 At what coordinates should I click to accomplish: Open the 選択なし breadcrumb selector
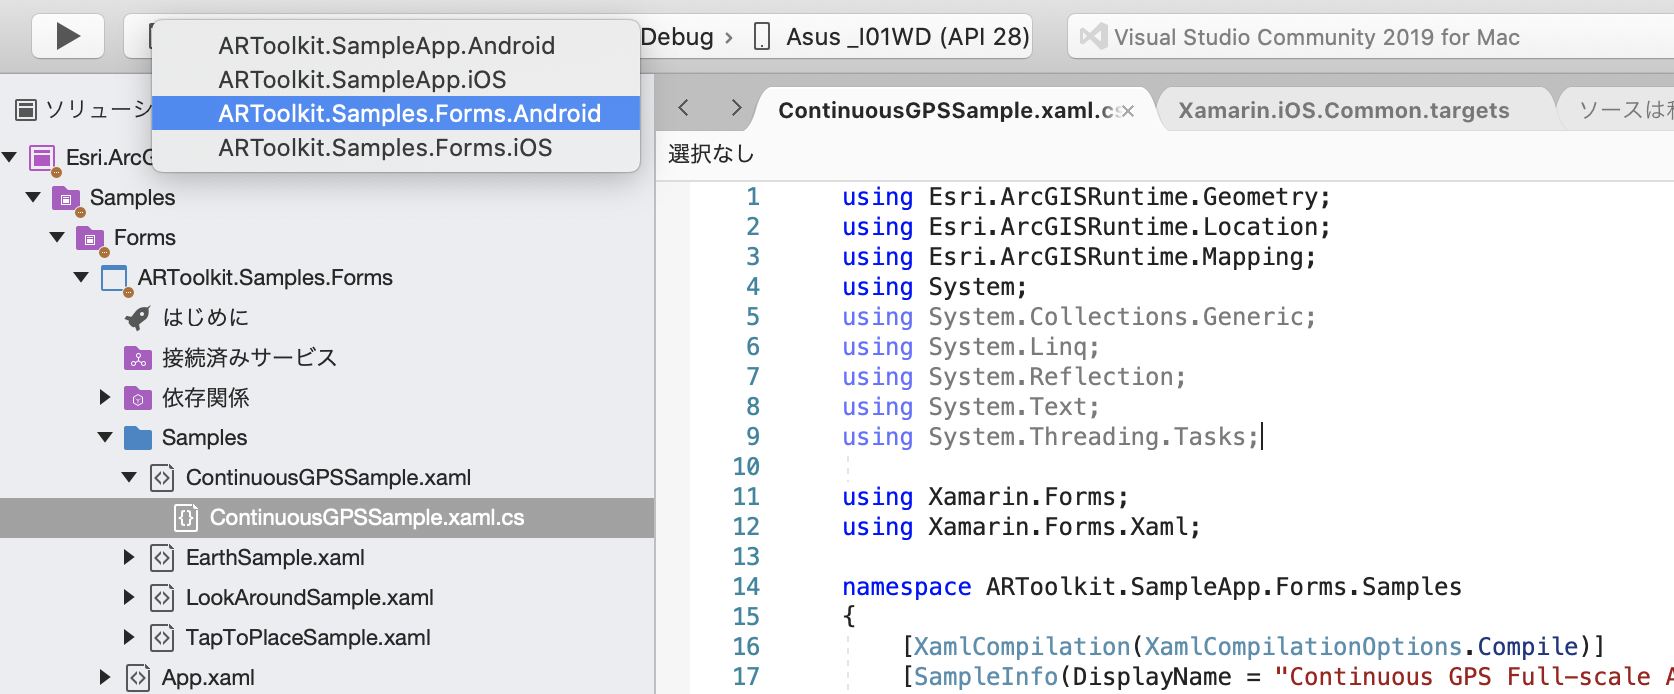(711, 154)
